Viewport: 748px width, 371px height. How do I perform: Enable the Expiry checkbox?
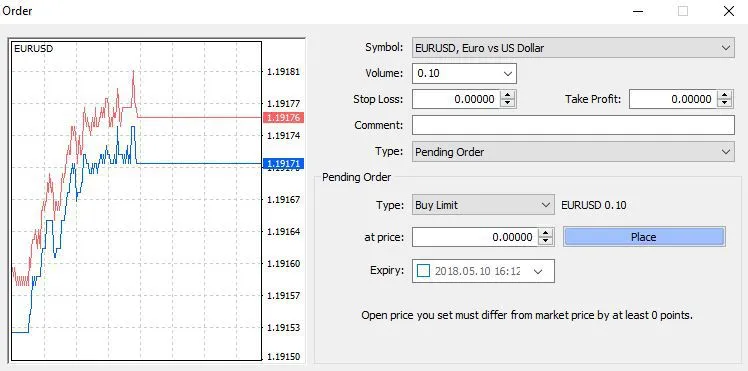(424, 271)
